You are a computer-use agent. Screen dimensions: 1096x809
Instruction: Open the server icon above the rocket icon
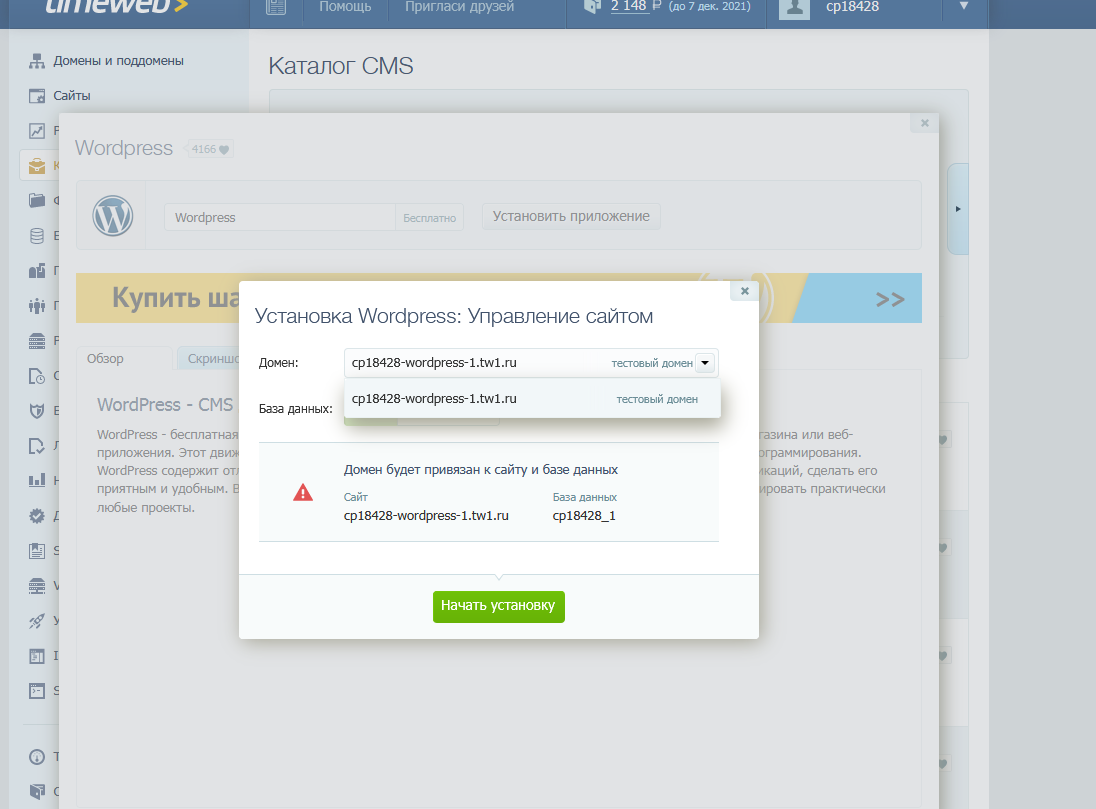pos(37,586)
